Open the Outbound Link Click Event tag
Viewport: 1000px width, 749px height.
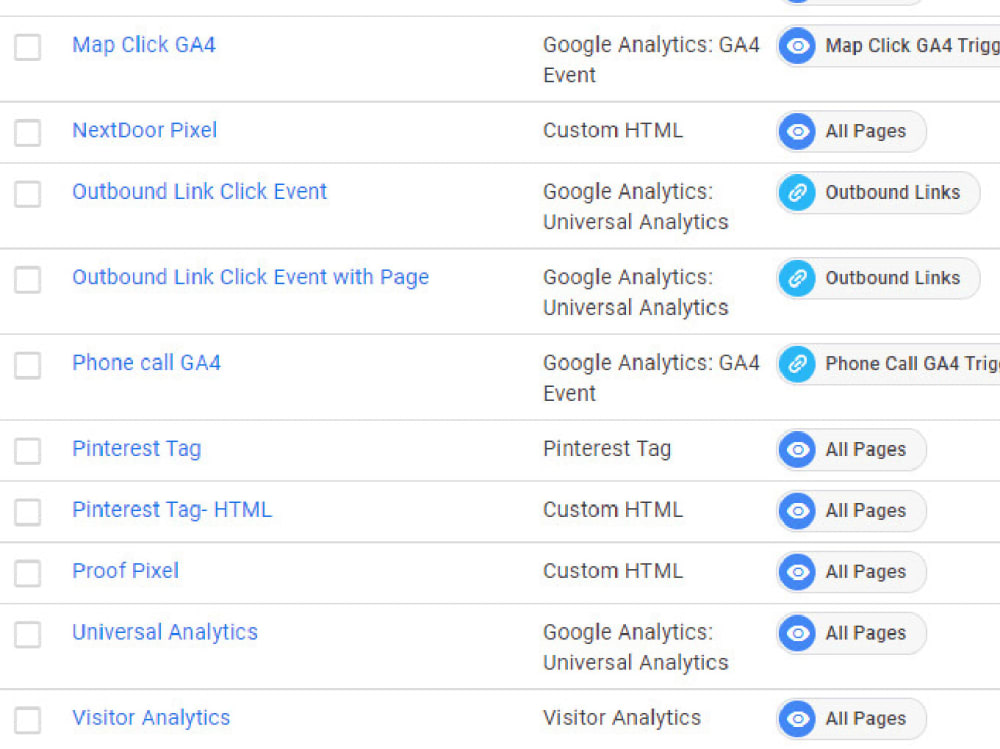click(x=198, y=192)
